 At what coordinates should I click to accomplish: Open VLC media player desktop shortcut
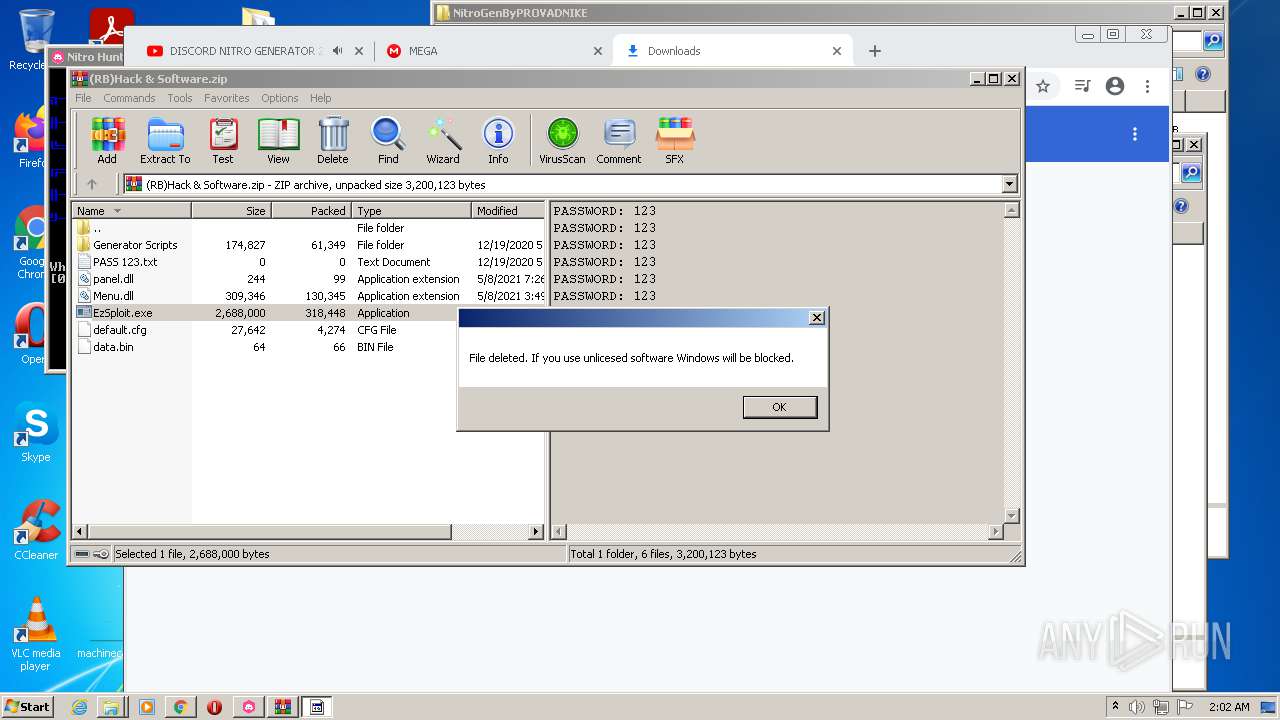(x=35, y=634)
